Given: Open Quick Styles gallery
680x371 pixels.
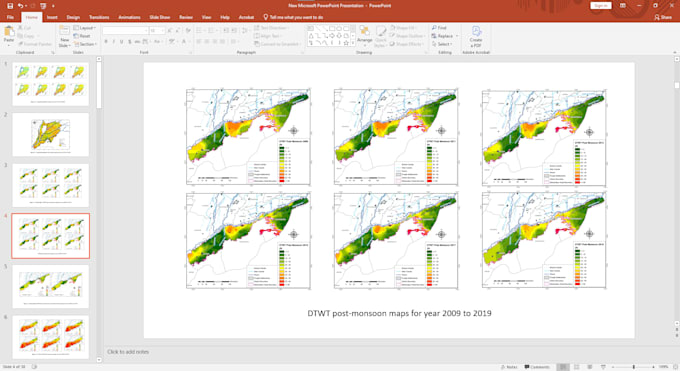Looking at the screenshot, I should [380, 36].
